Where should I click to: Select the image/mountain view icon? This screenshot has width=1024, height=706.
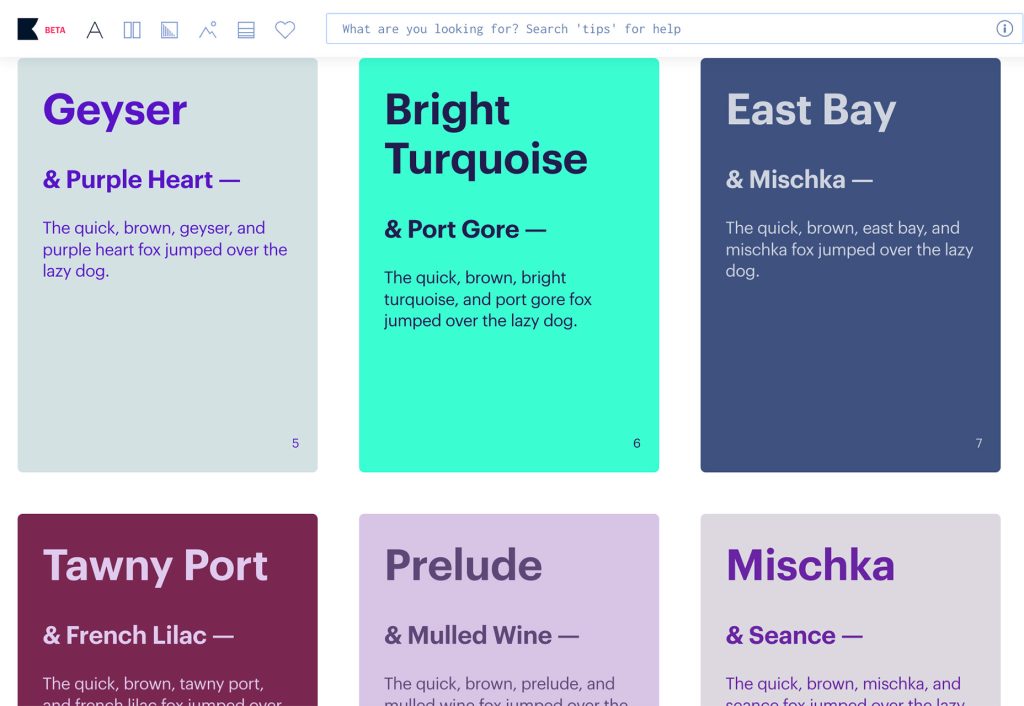click(208, 30)
